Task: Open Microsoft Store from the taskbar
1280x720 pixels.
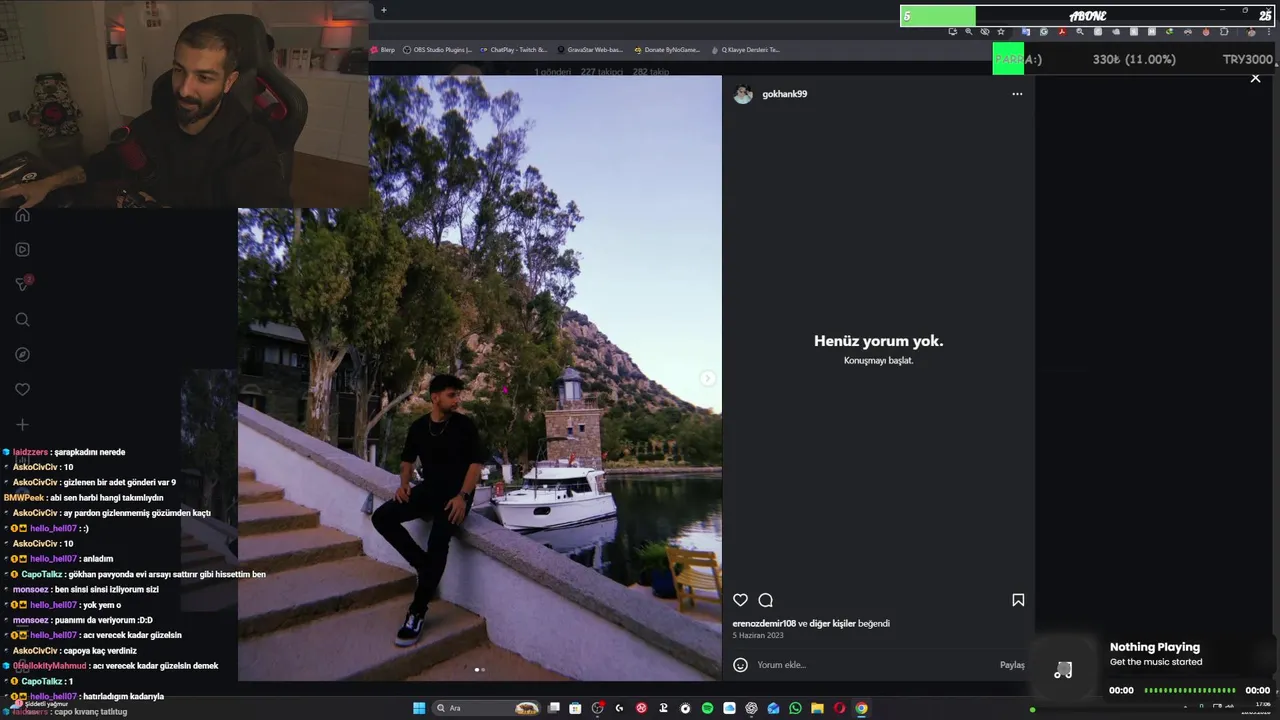Action: 575,708
